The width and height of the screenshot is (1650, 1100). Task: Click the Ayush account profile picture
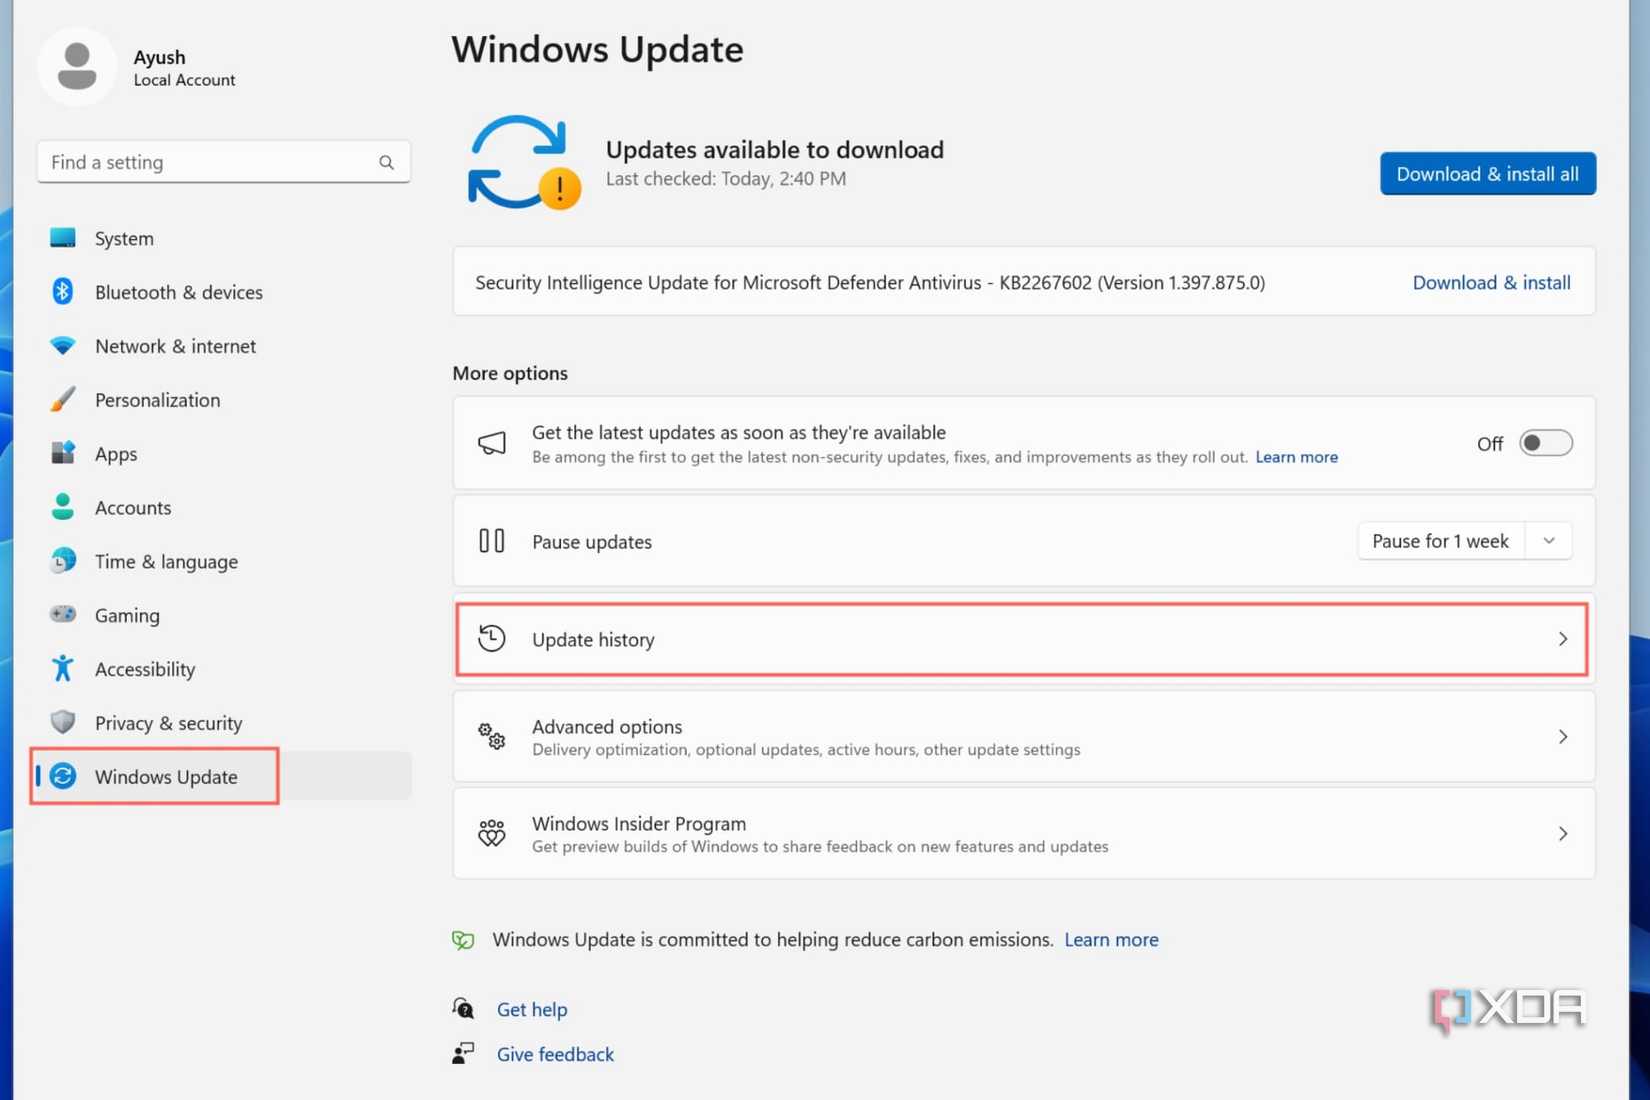77,66
